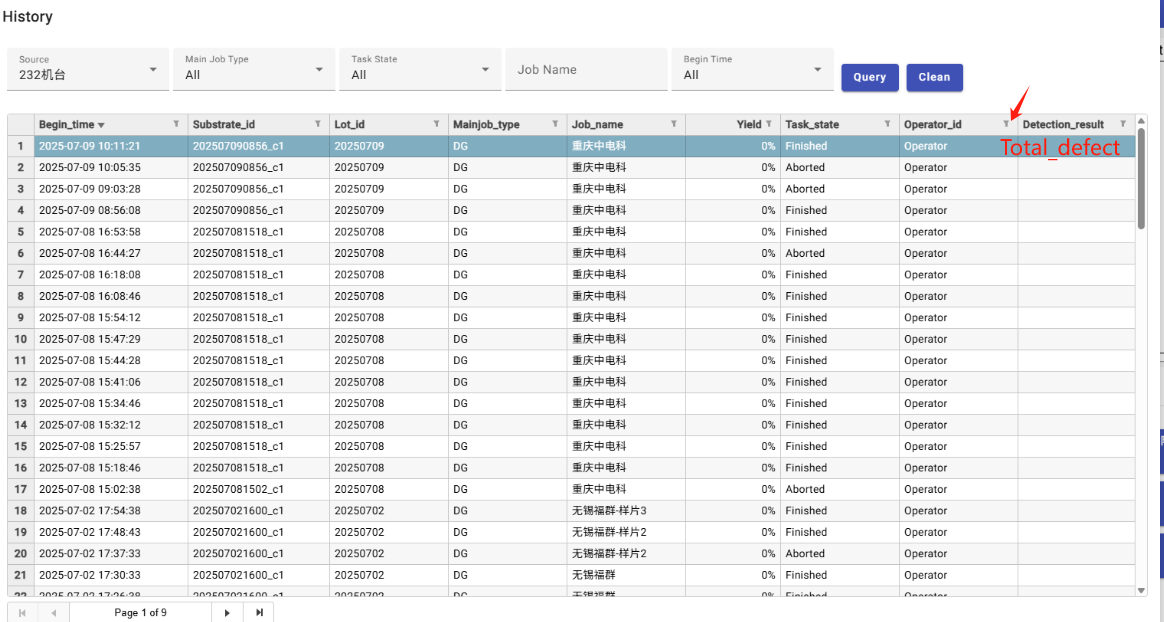The image size is (1164, 622).
Task: Sort by Begin_time descending arrow
Action: click(102, 125)
